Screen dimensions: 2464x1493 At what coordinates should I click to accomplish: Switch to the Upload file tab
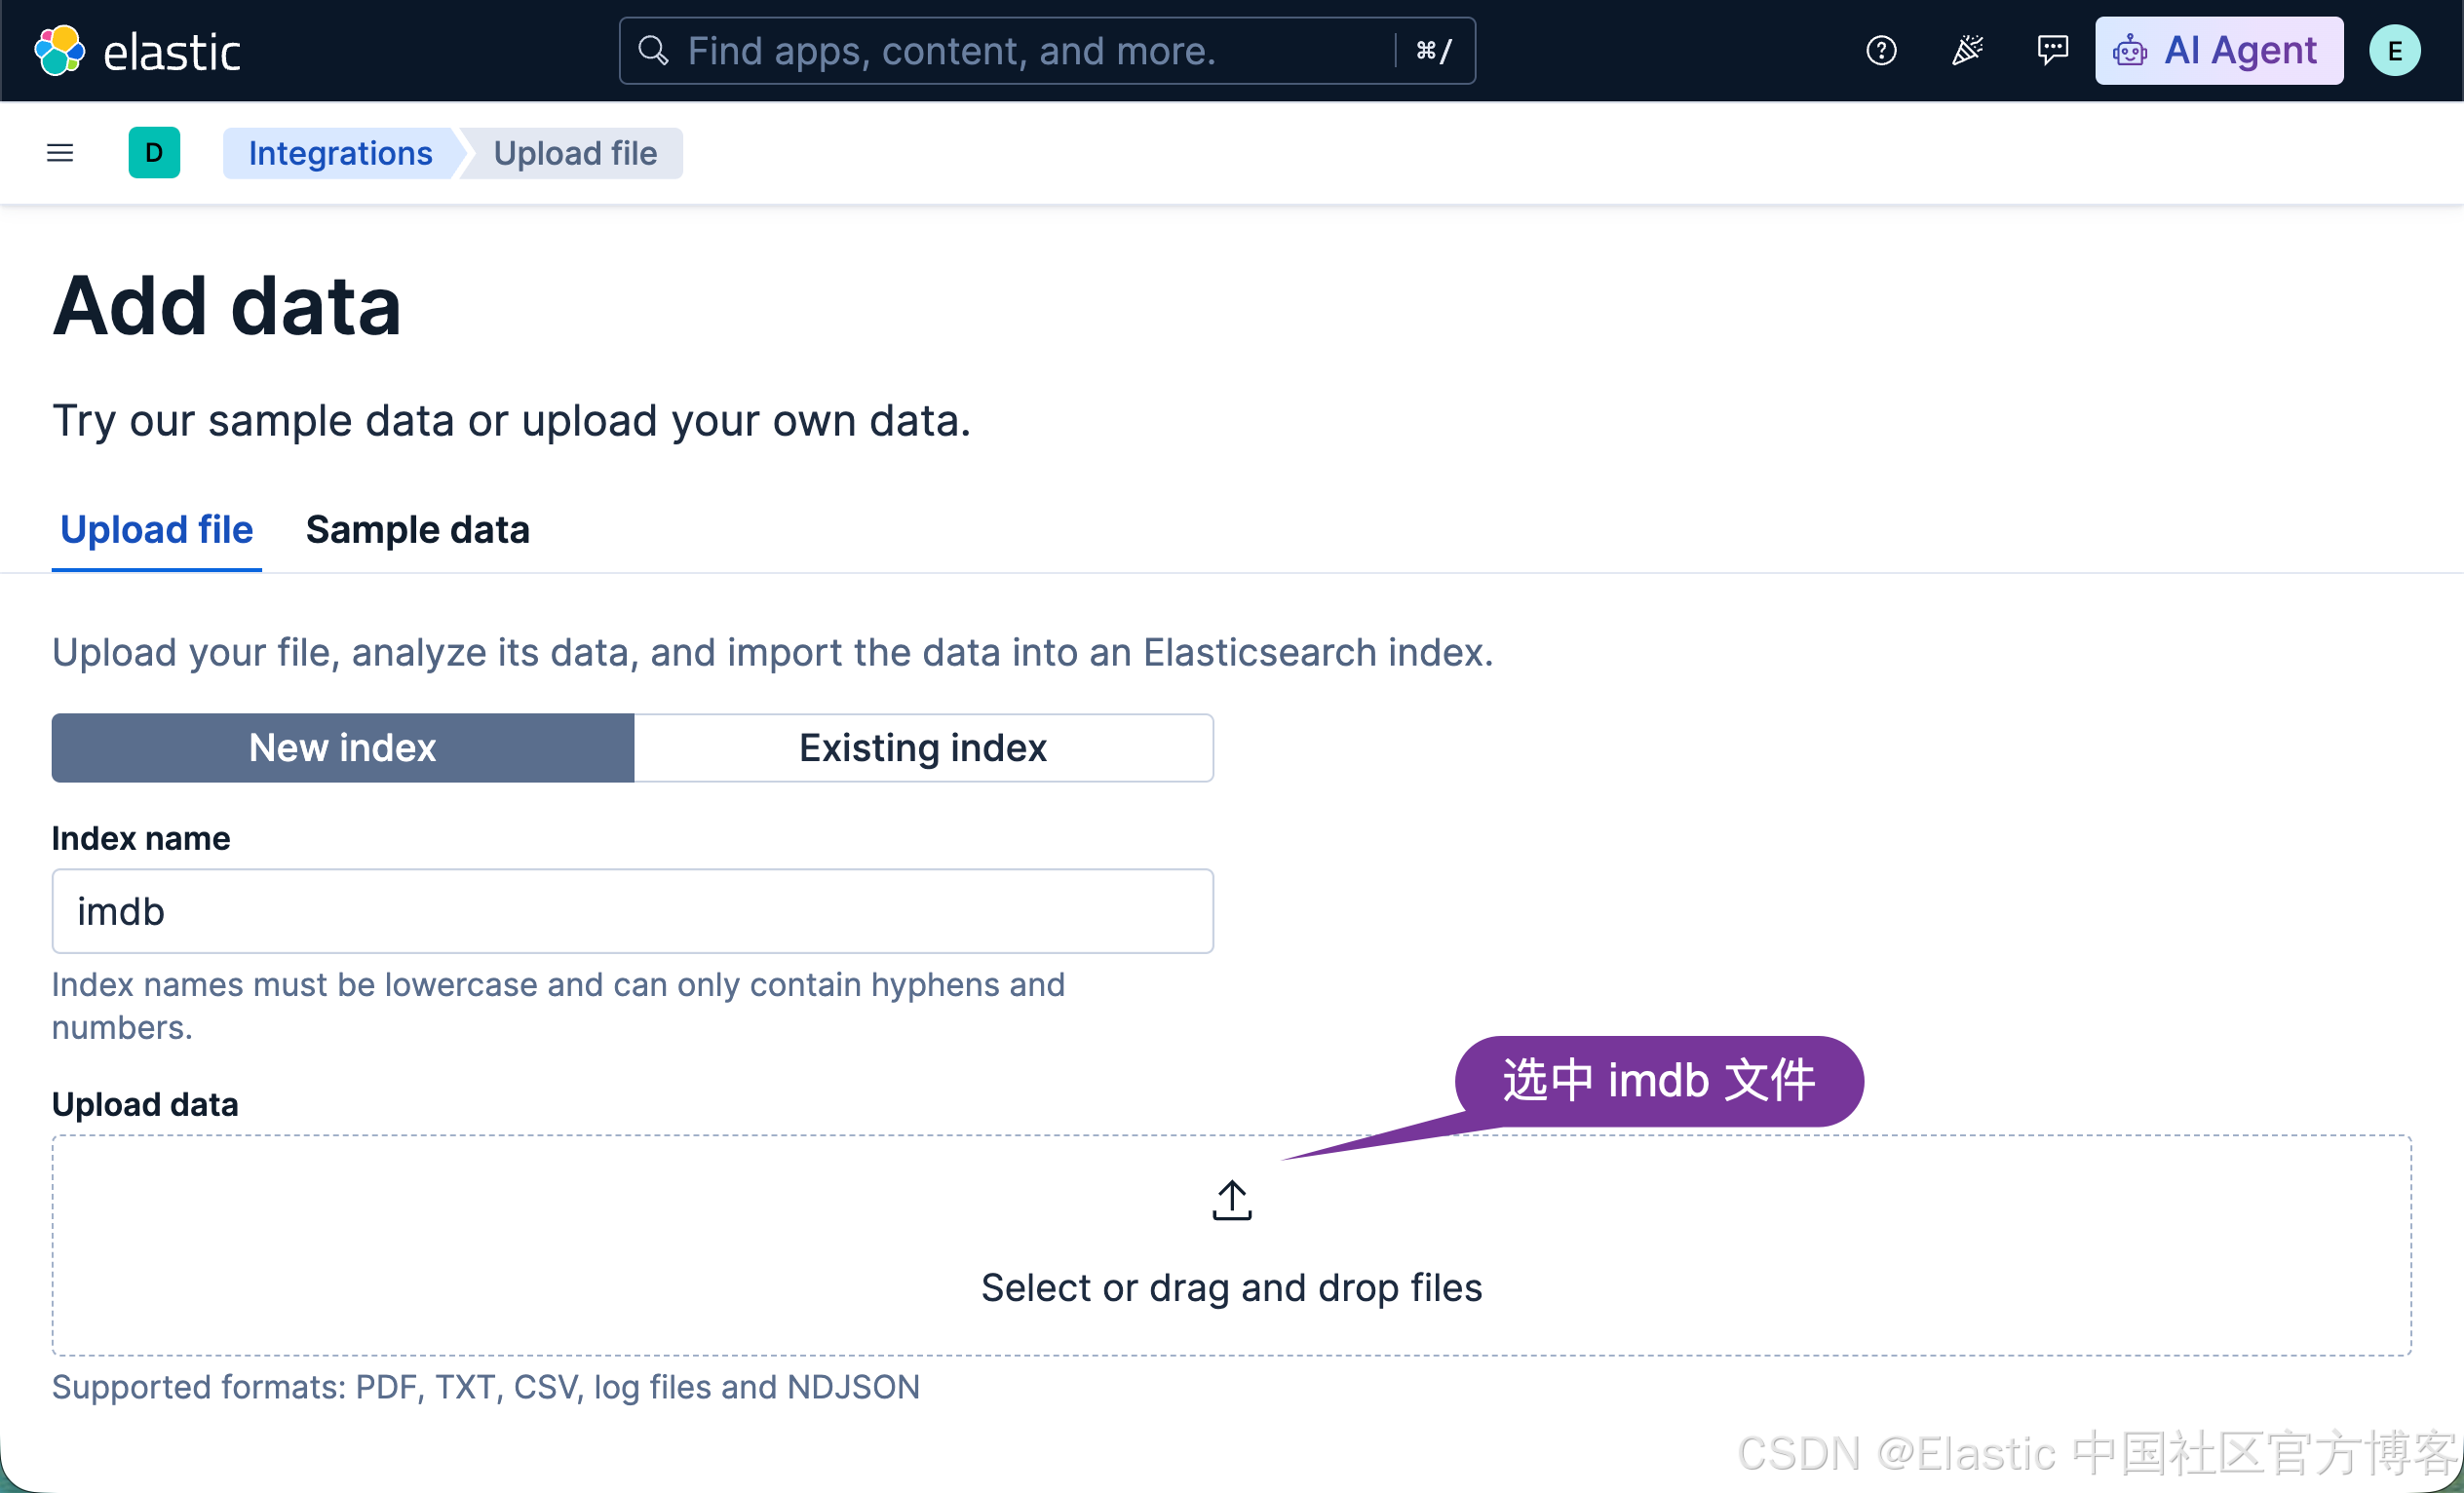pyautogui.click(x=157, y=530)
